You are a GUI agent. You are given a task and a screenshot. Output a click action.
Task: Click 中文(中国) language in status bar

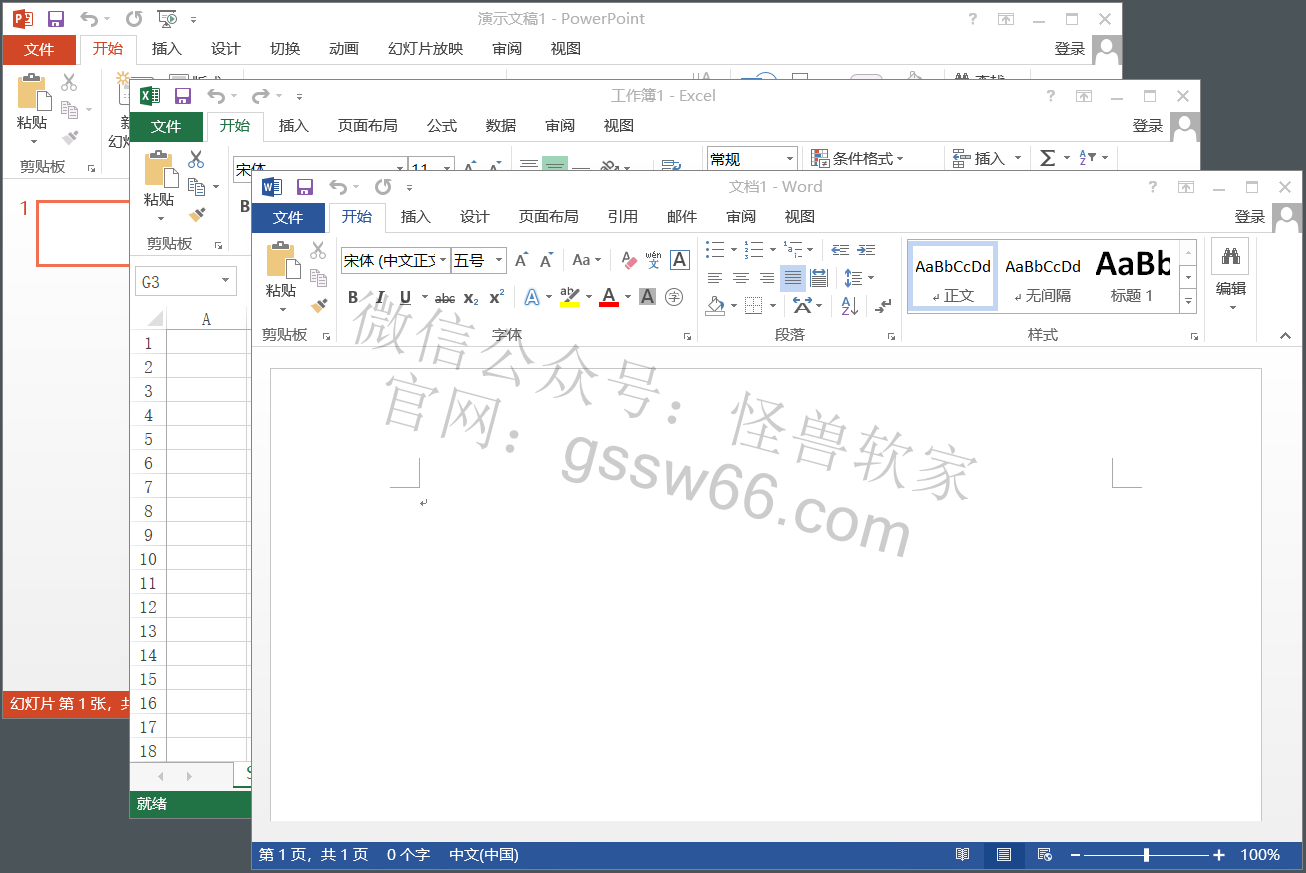tap(484, 855)
